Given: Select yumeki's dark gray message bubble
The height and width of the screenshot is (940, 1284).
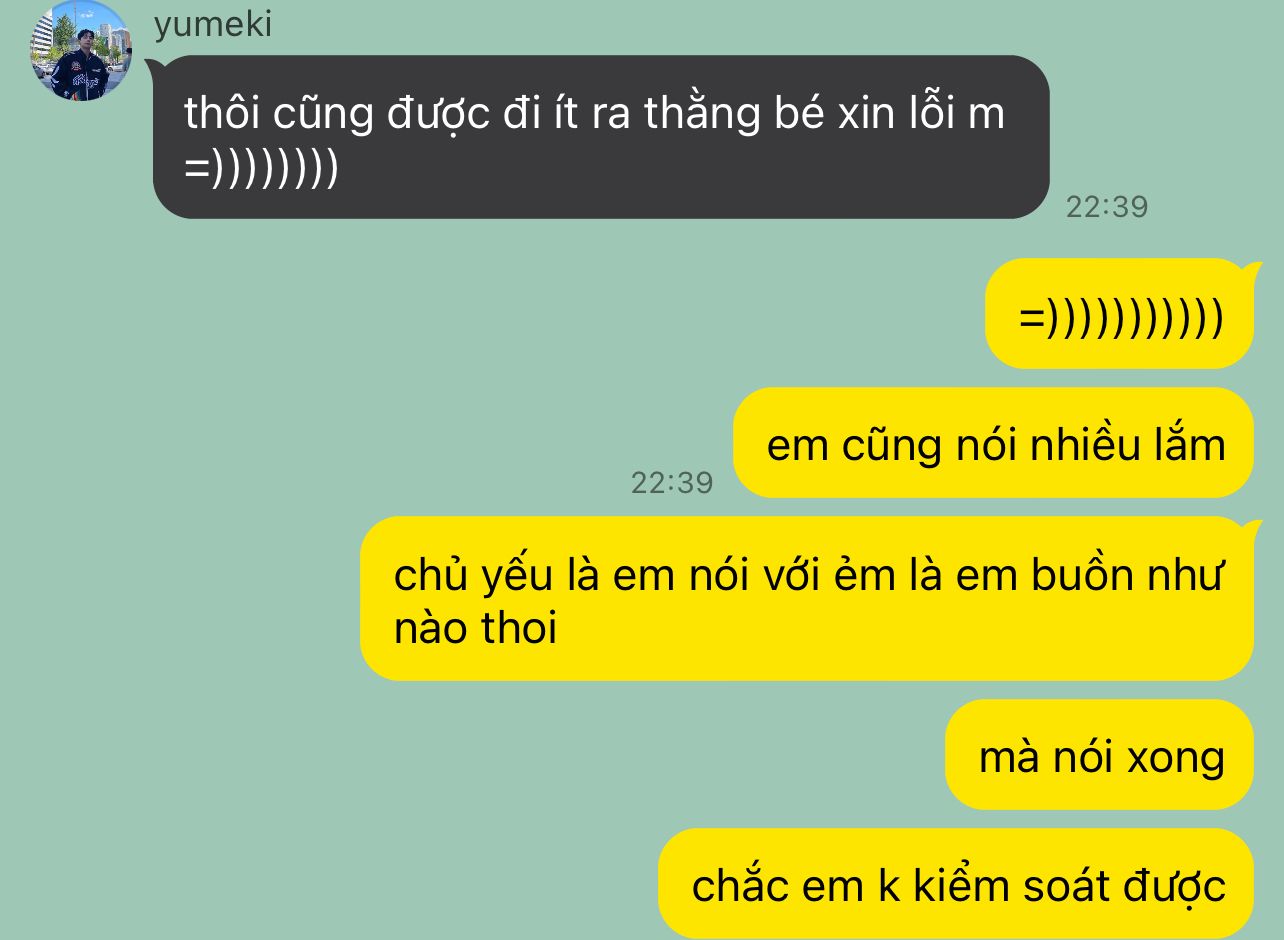Looking at the screenshot, I should click(600, 137).
